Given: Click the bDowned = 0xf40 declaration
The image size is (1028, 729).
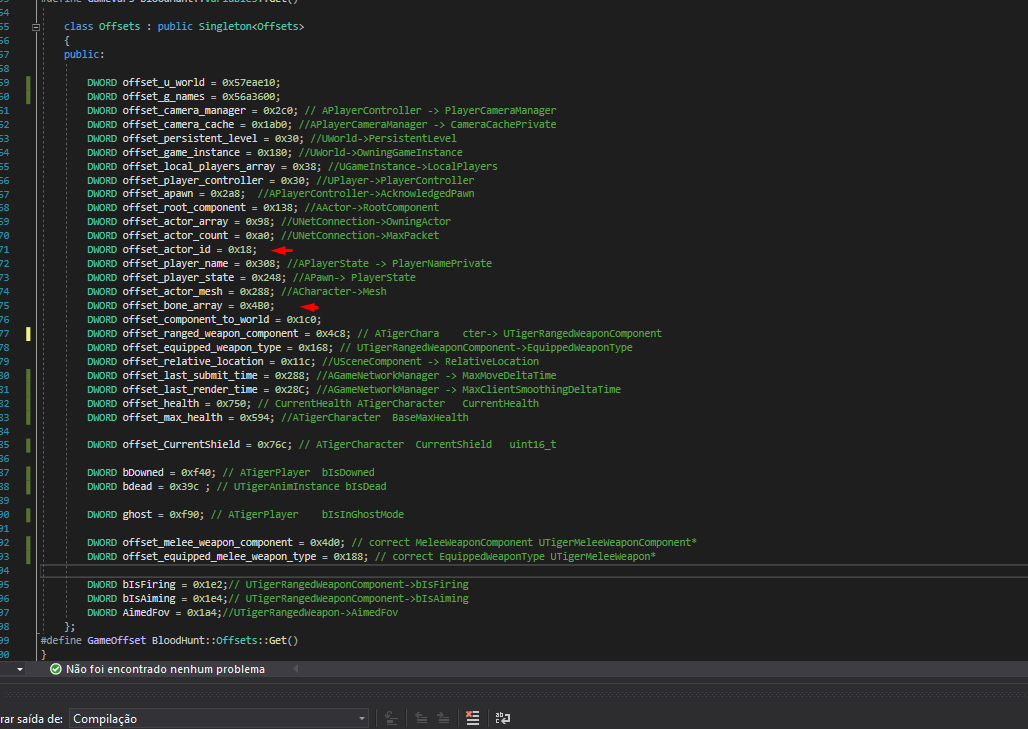Looking at the screenshot, I should [151, 473].
